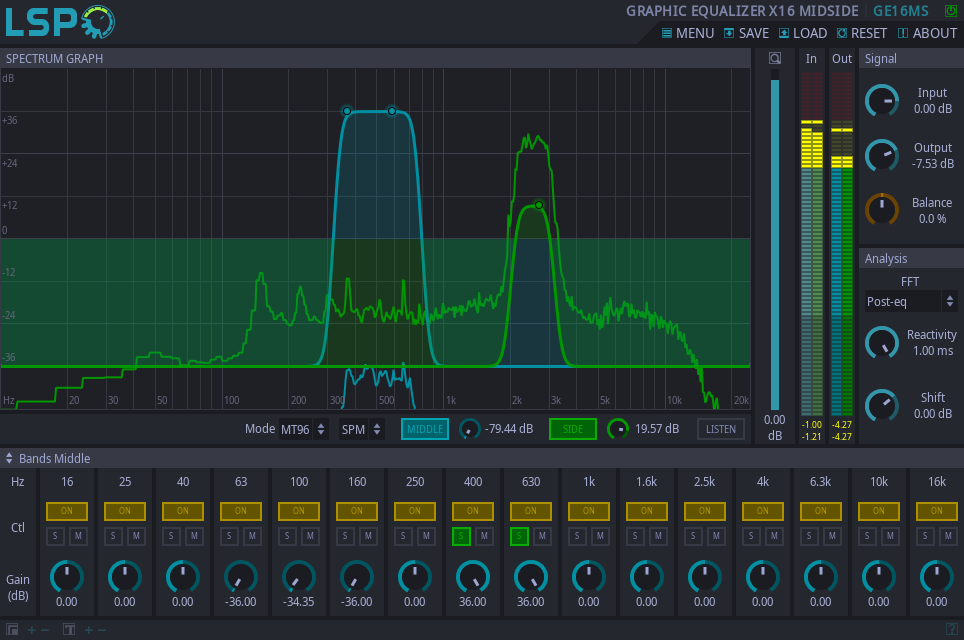Click the LISTEN button
The height and width of the screenshot is (640, 964).
(x=721, y=429)
